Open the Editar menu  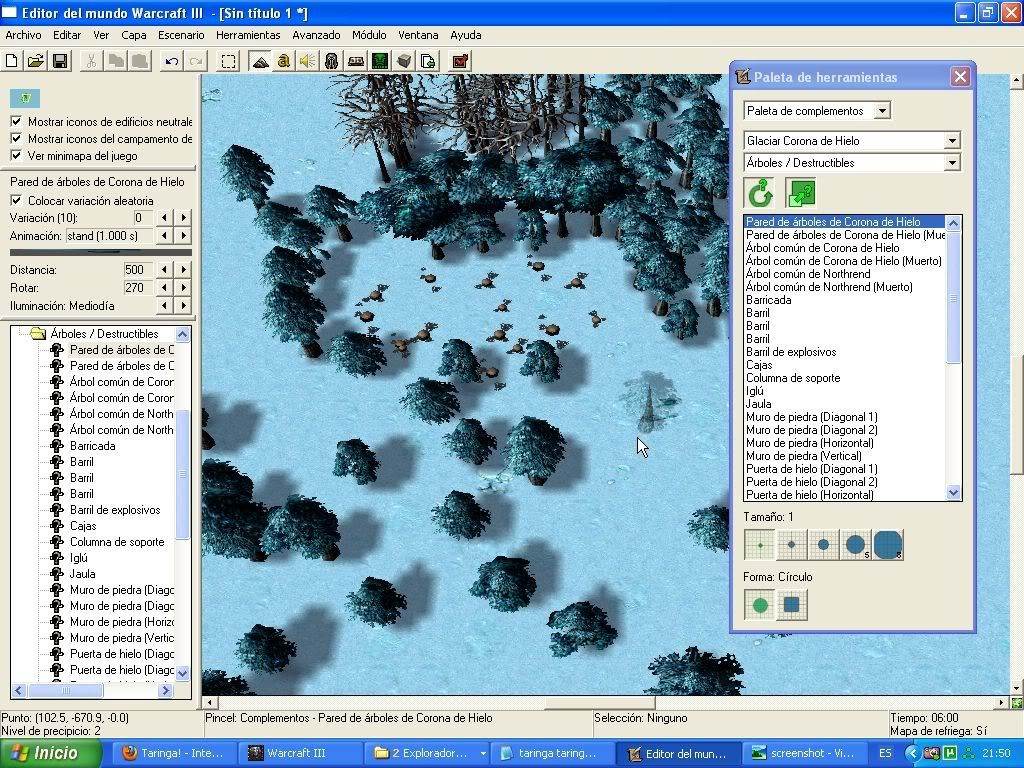pos(67,35)
